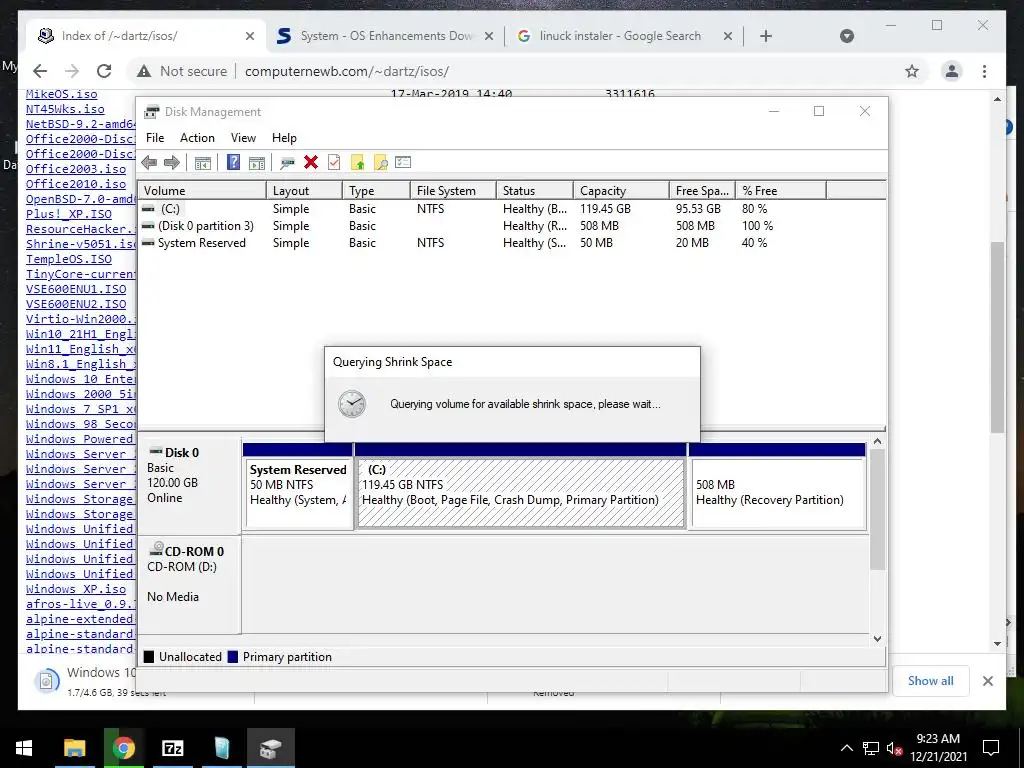Open the File menu in Disk Management
This screenshot has height=768, width=1024.
155,138
